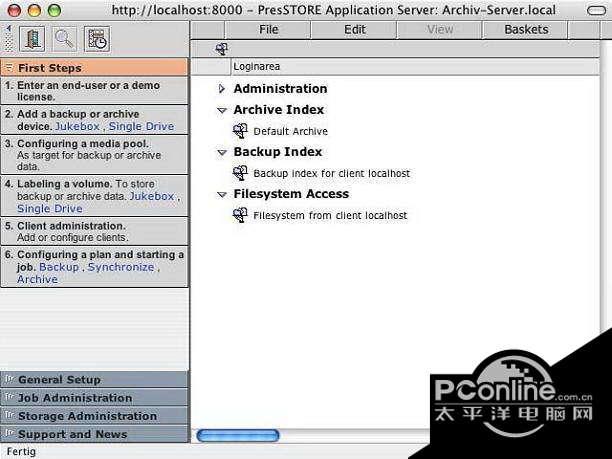Click the Administration heading text
Viewport: 612px width, 459px height.
[280, 89]
